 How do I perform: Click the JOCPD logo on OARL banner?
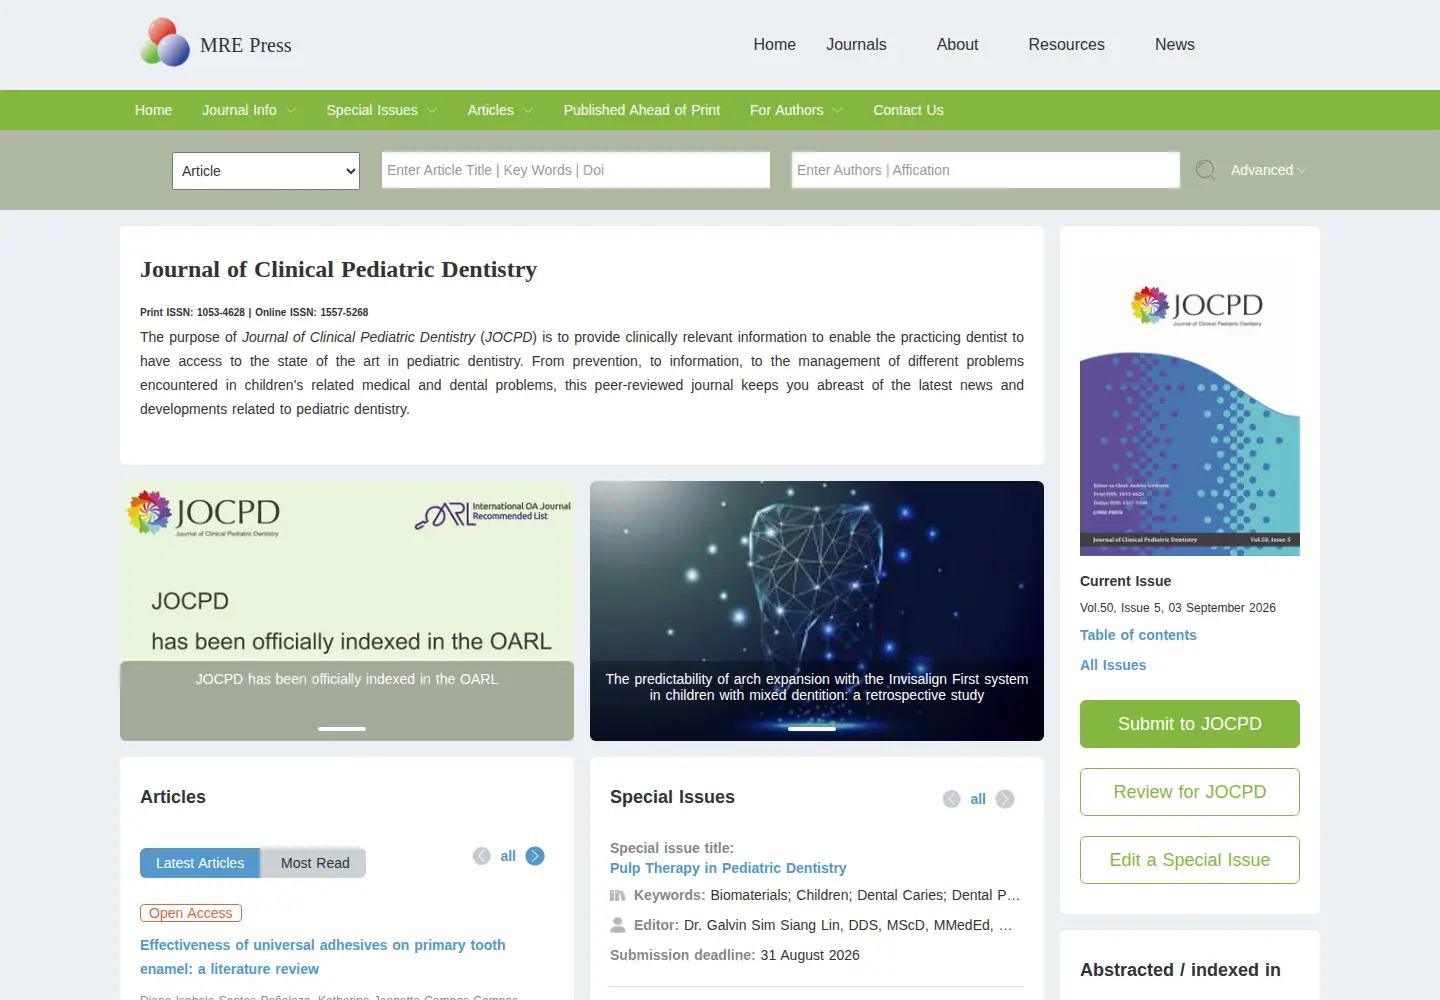(204, 513)
